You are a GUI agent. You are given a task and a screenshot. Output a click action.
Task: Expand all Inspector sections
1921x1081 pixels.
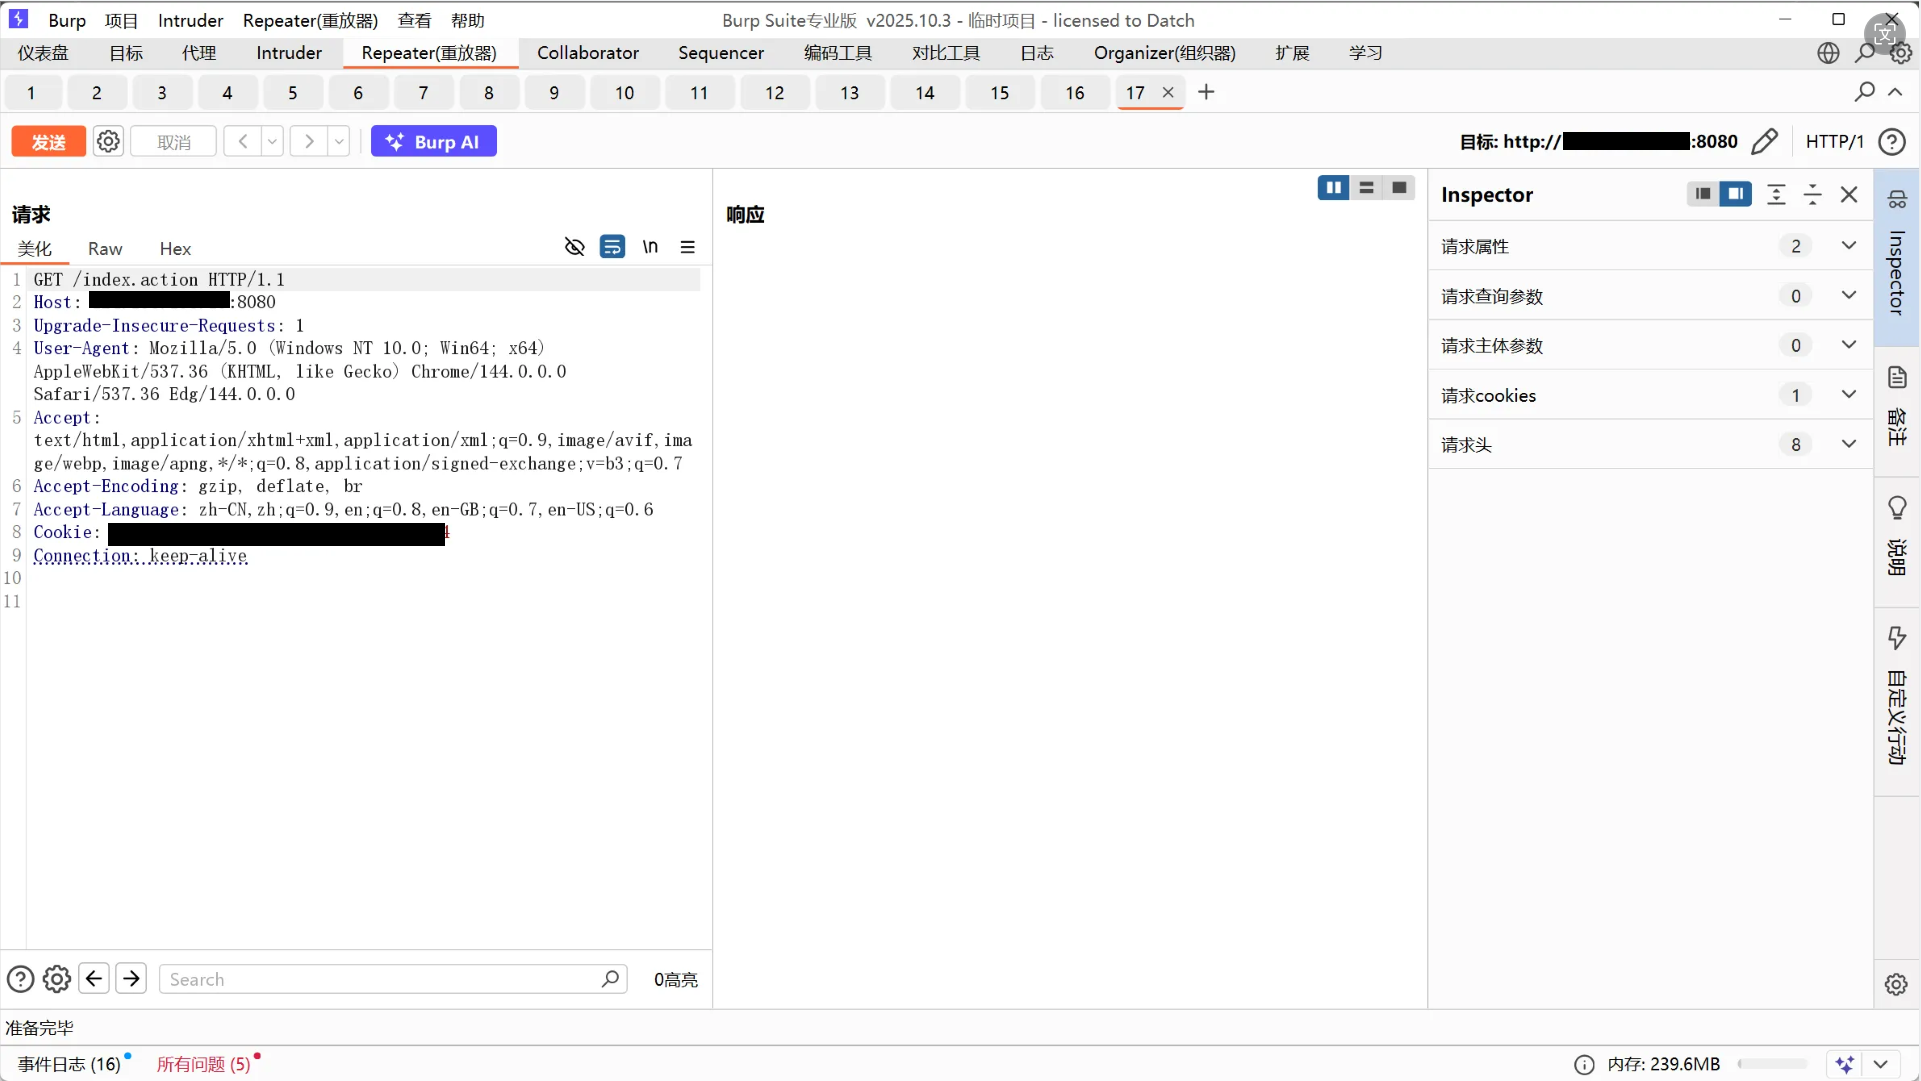(x=1776, y=194)
